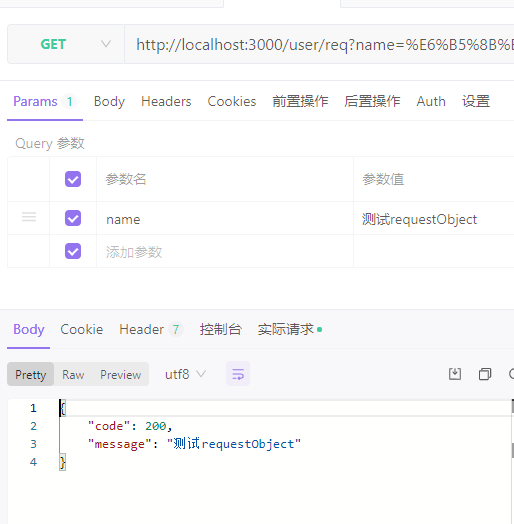514x524 pixels.
Task: Toggle checkbox in the 添加参数 row
Action: pyautogui.click(x=73, y=251)
